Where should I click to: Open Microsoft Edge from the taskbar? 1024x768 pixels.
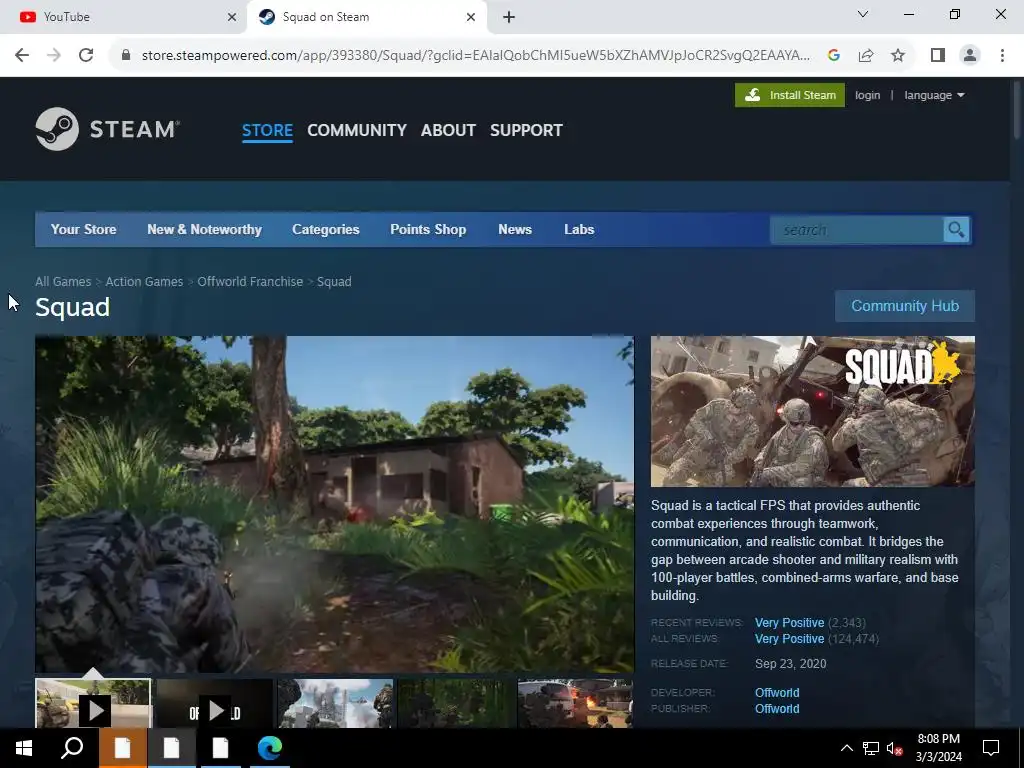tap(270, 748)
